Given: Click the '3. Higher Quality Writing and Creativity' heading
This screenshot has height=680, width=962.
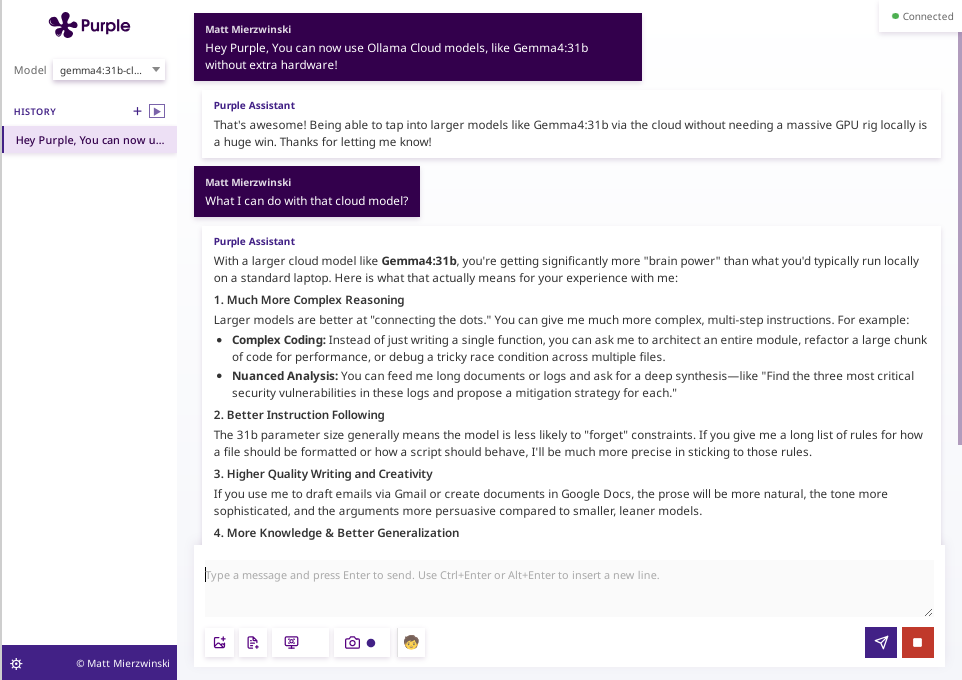Looking at the screenshot, I should click(x=323, y=474).
